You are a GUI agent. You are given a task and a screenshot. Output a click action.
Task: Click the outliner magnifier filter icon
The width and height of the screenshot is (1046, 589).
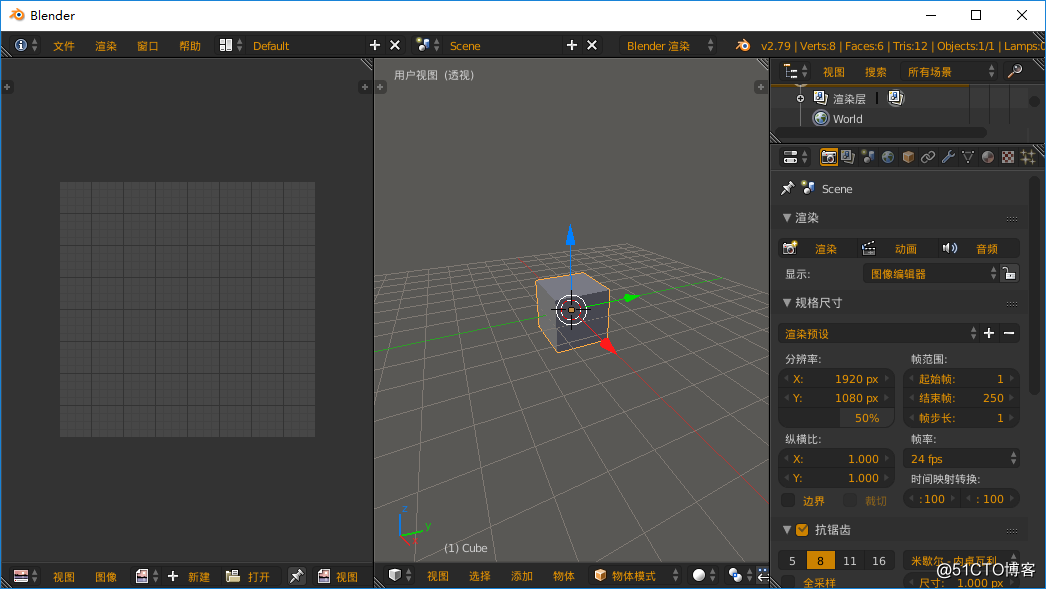coord(1015,71)
